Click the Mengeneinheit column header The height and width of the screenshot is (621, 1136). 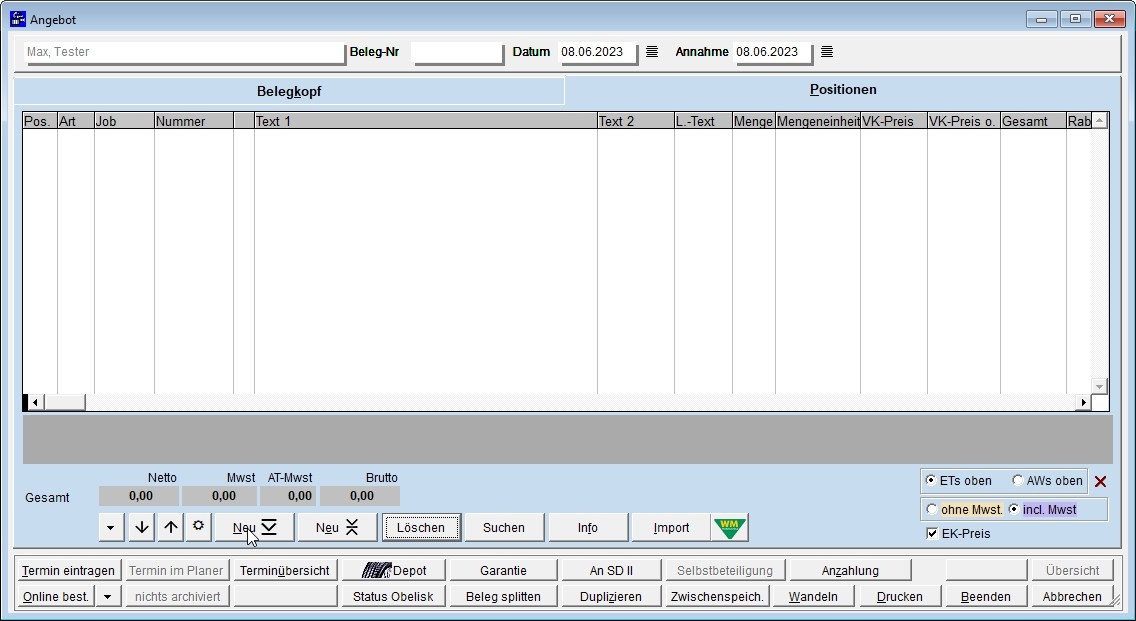coord(818,121)
